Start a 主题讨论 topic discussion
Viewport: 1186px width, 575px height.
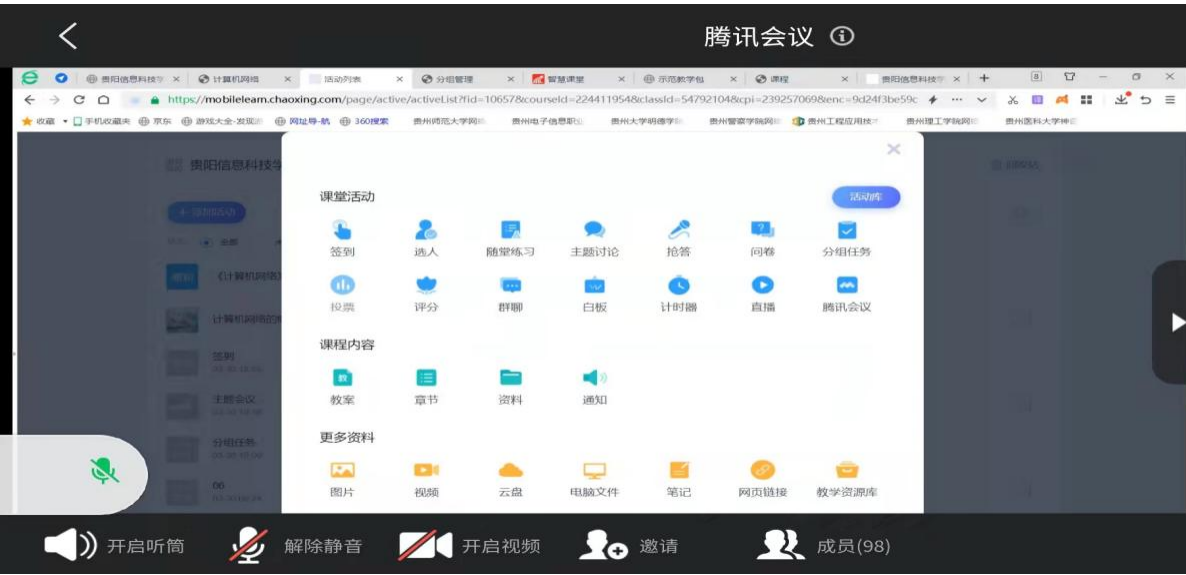pos(594,231)
